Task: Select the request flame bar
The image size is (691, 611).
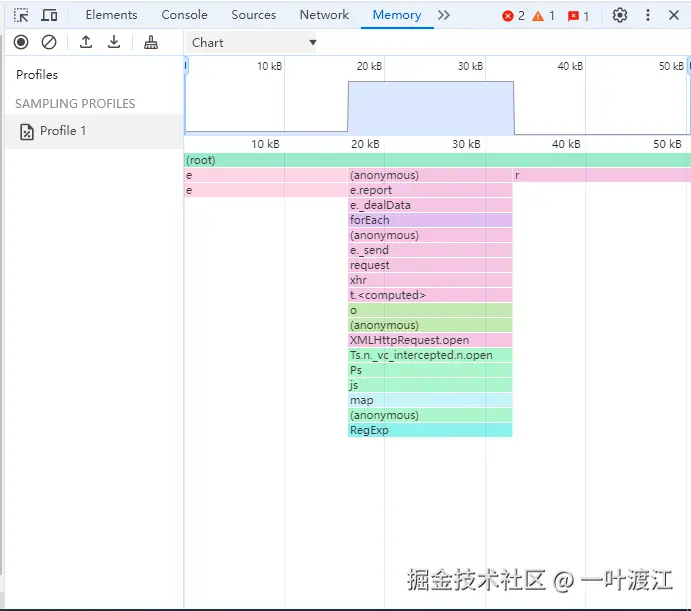Action: tap(430, 265)
